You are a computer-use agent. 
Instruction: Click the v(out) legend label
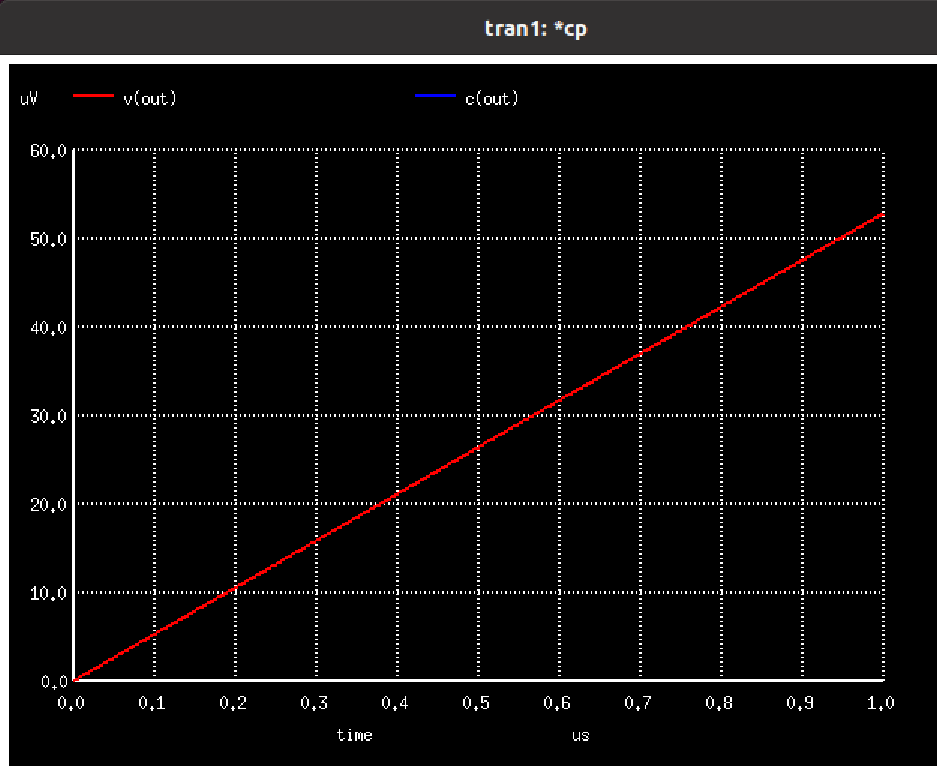coord(150,99)
